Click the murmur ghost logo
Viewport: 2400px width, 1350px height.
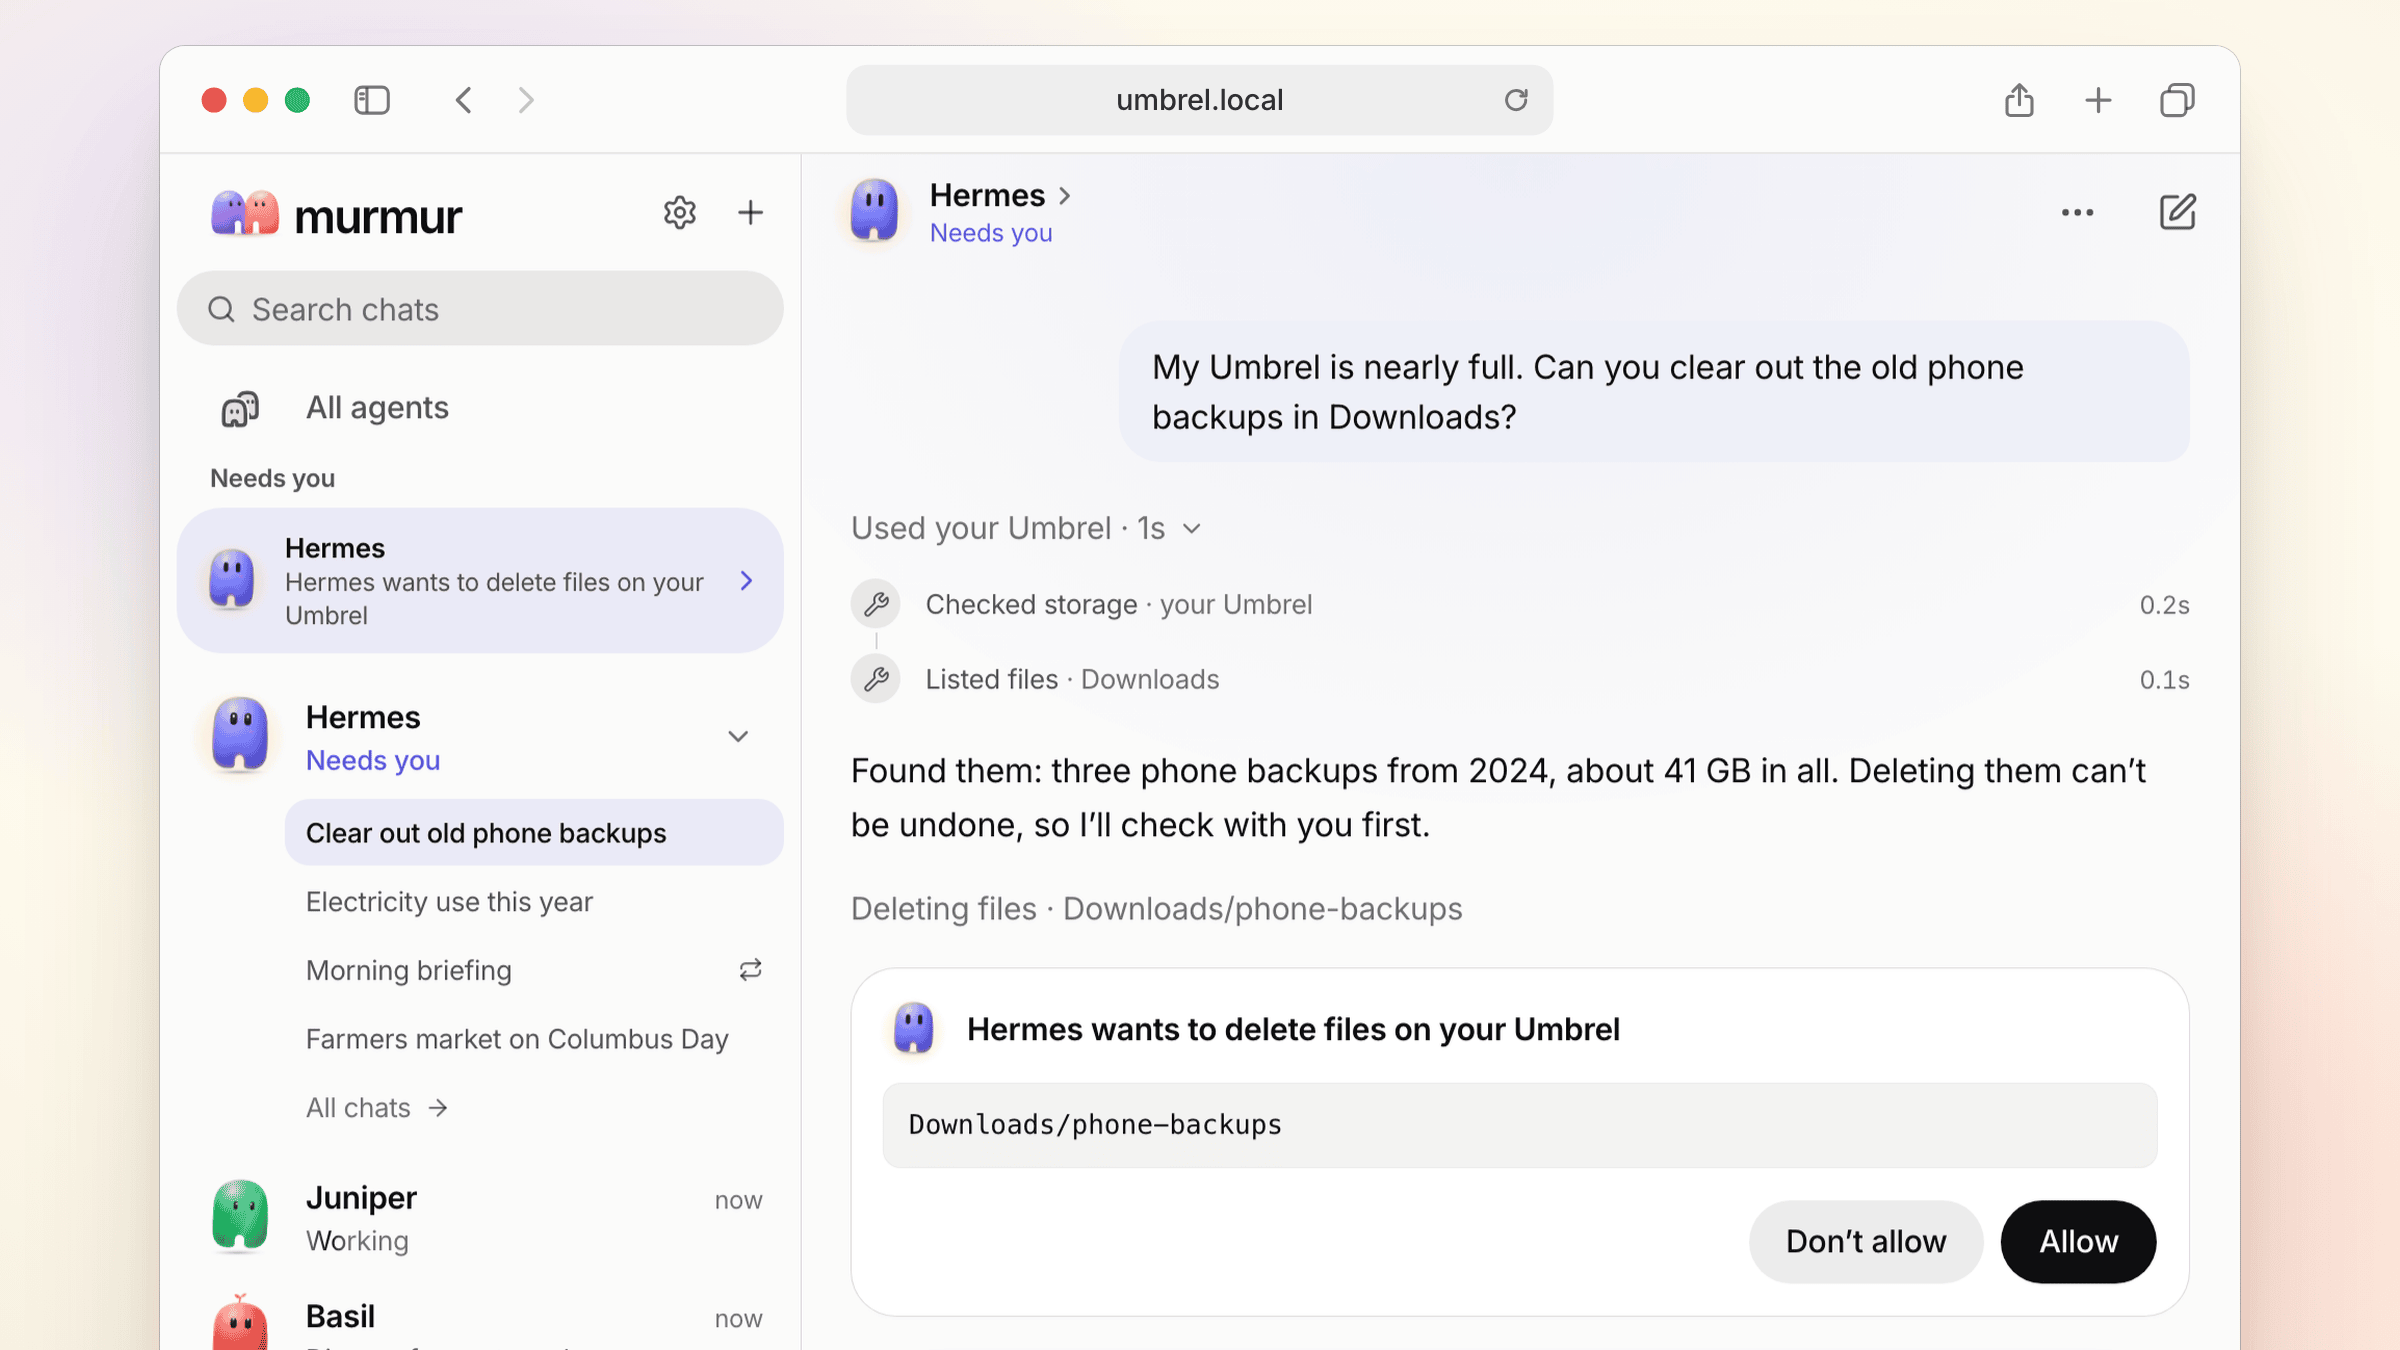(x=245, y=214)
